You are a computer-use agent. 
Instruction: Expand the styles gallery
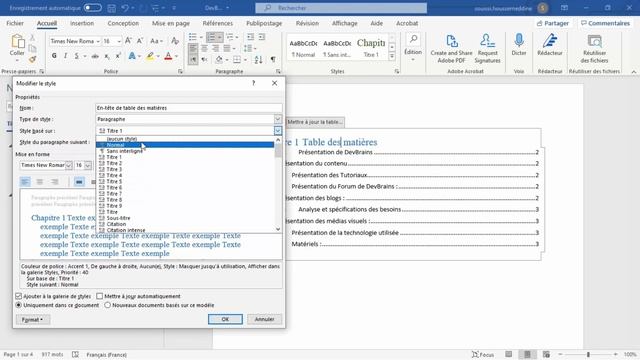(392, 56)
